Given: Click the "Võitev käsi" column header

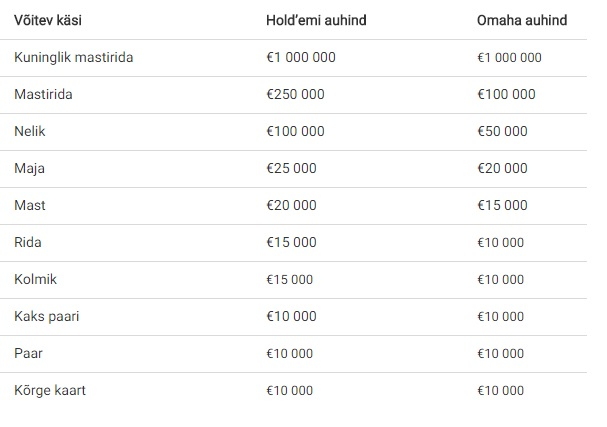Looking at the screenshot, I should pos(47,21).
